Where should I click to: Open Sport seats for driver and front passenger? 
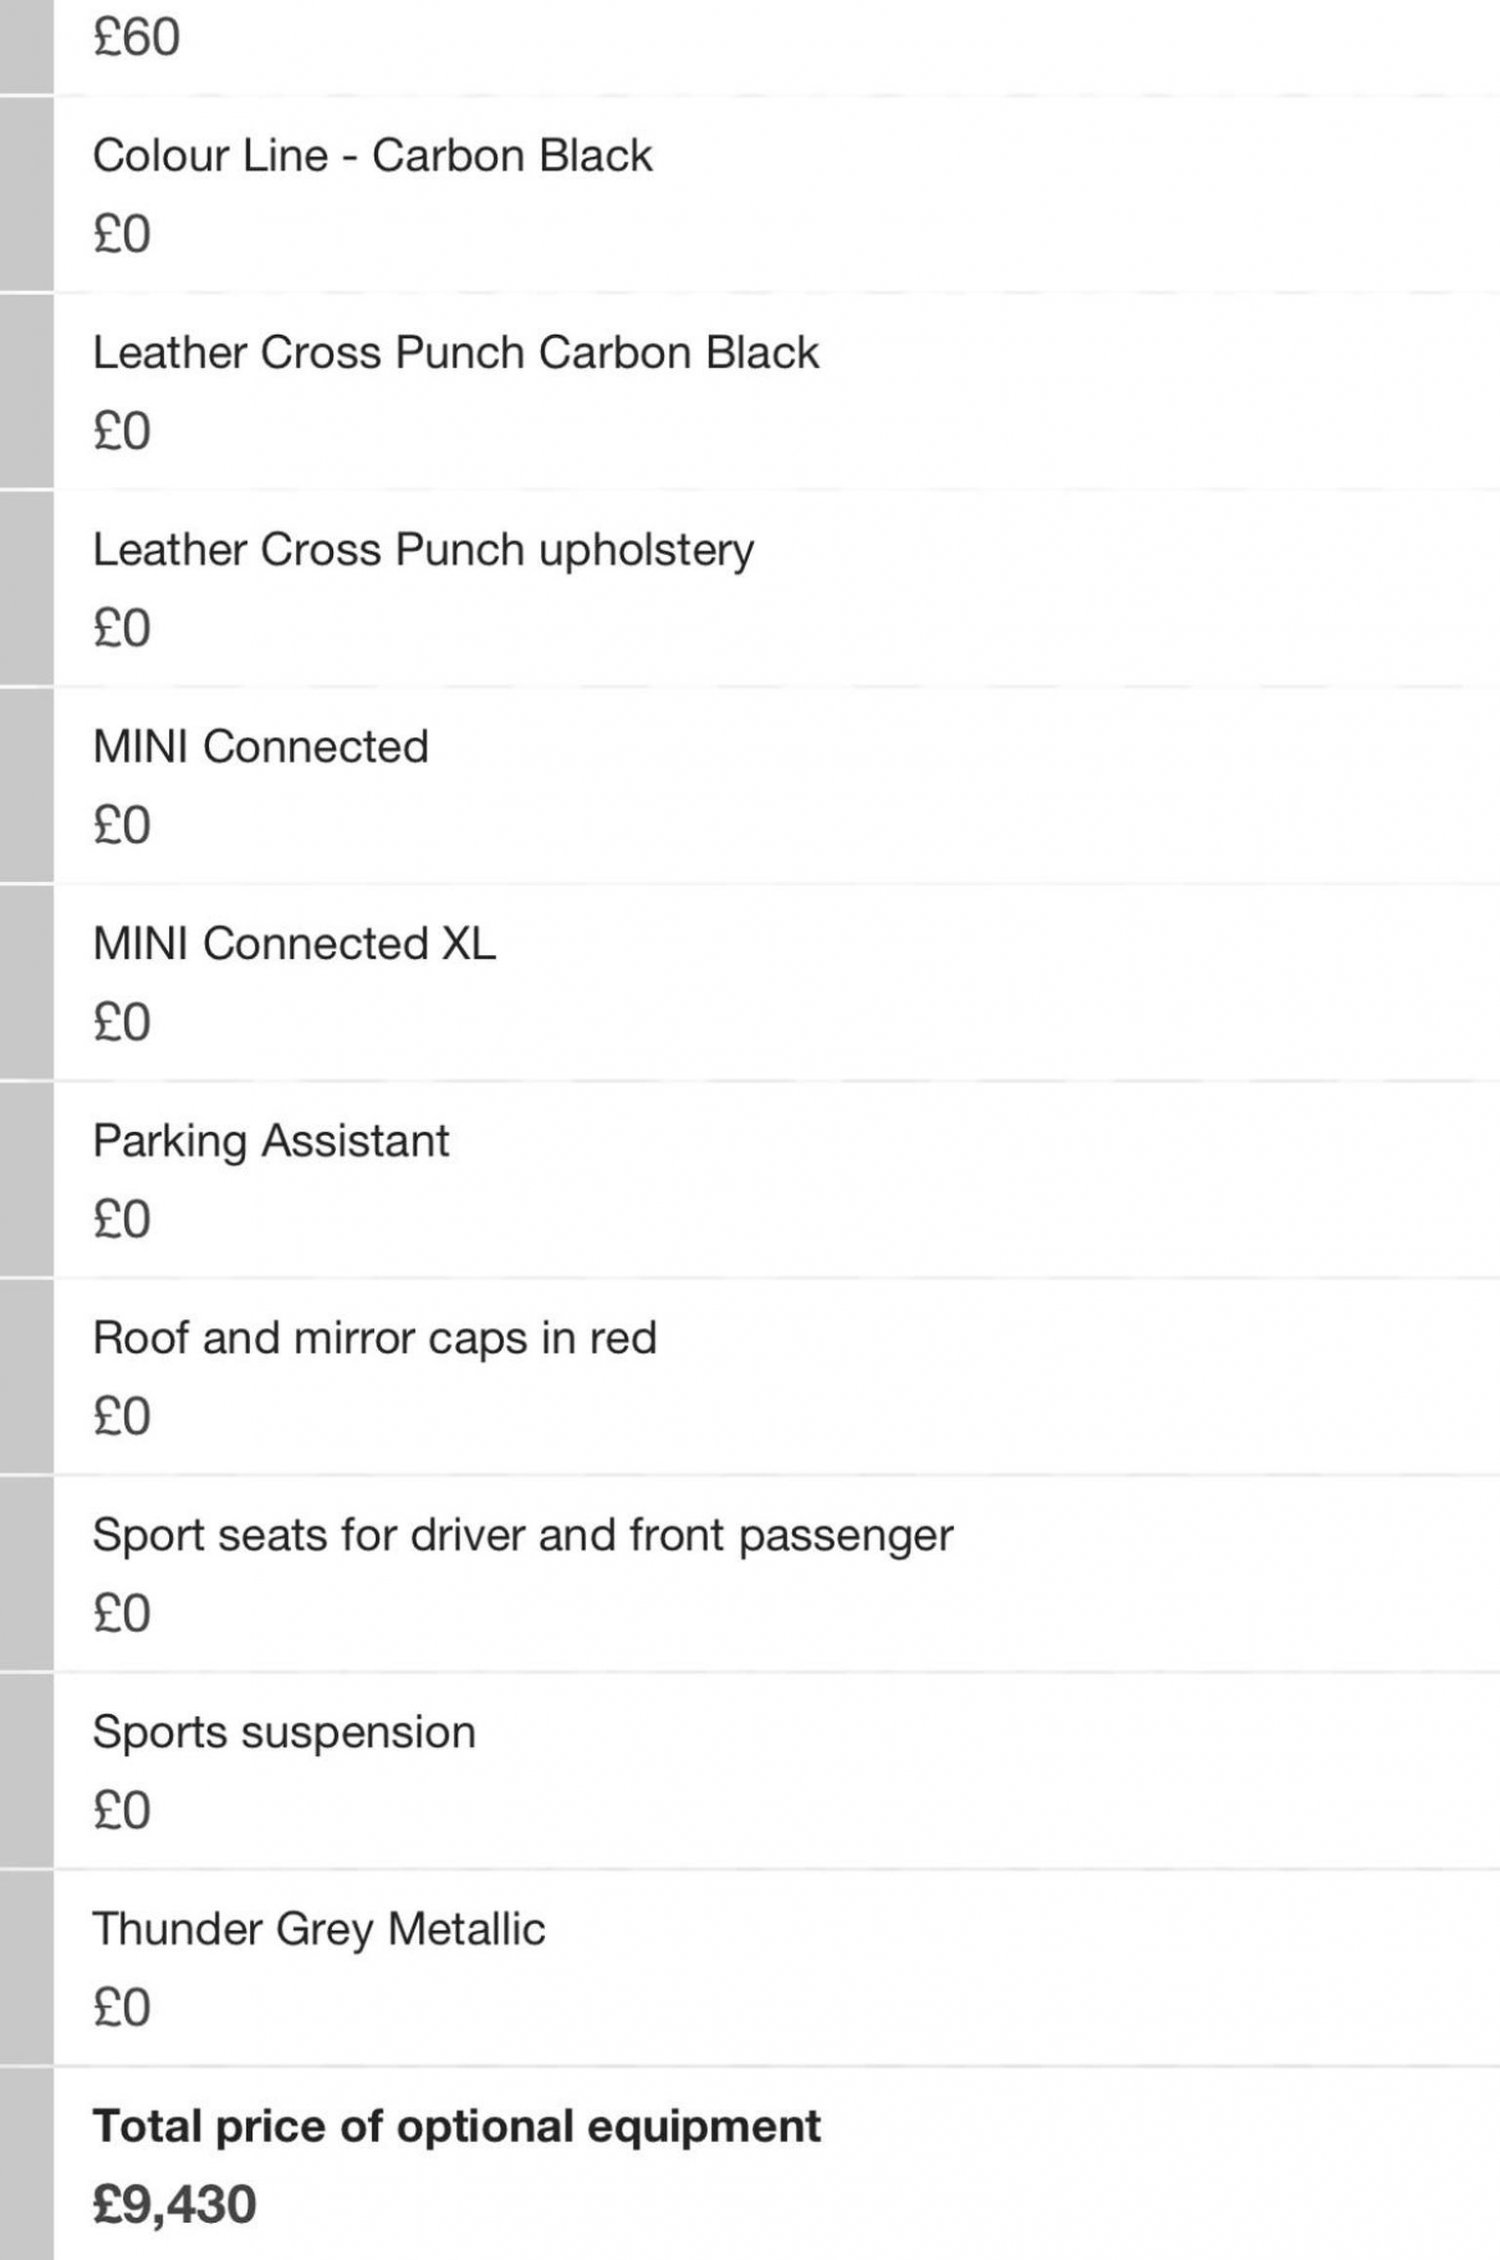[x=776, y=1573]
